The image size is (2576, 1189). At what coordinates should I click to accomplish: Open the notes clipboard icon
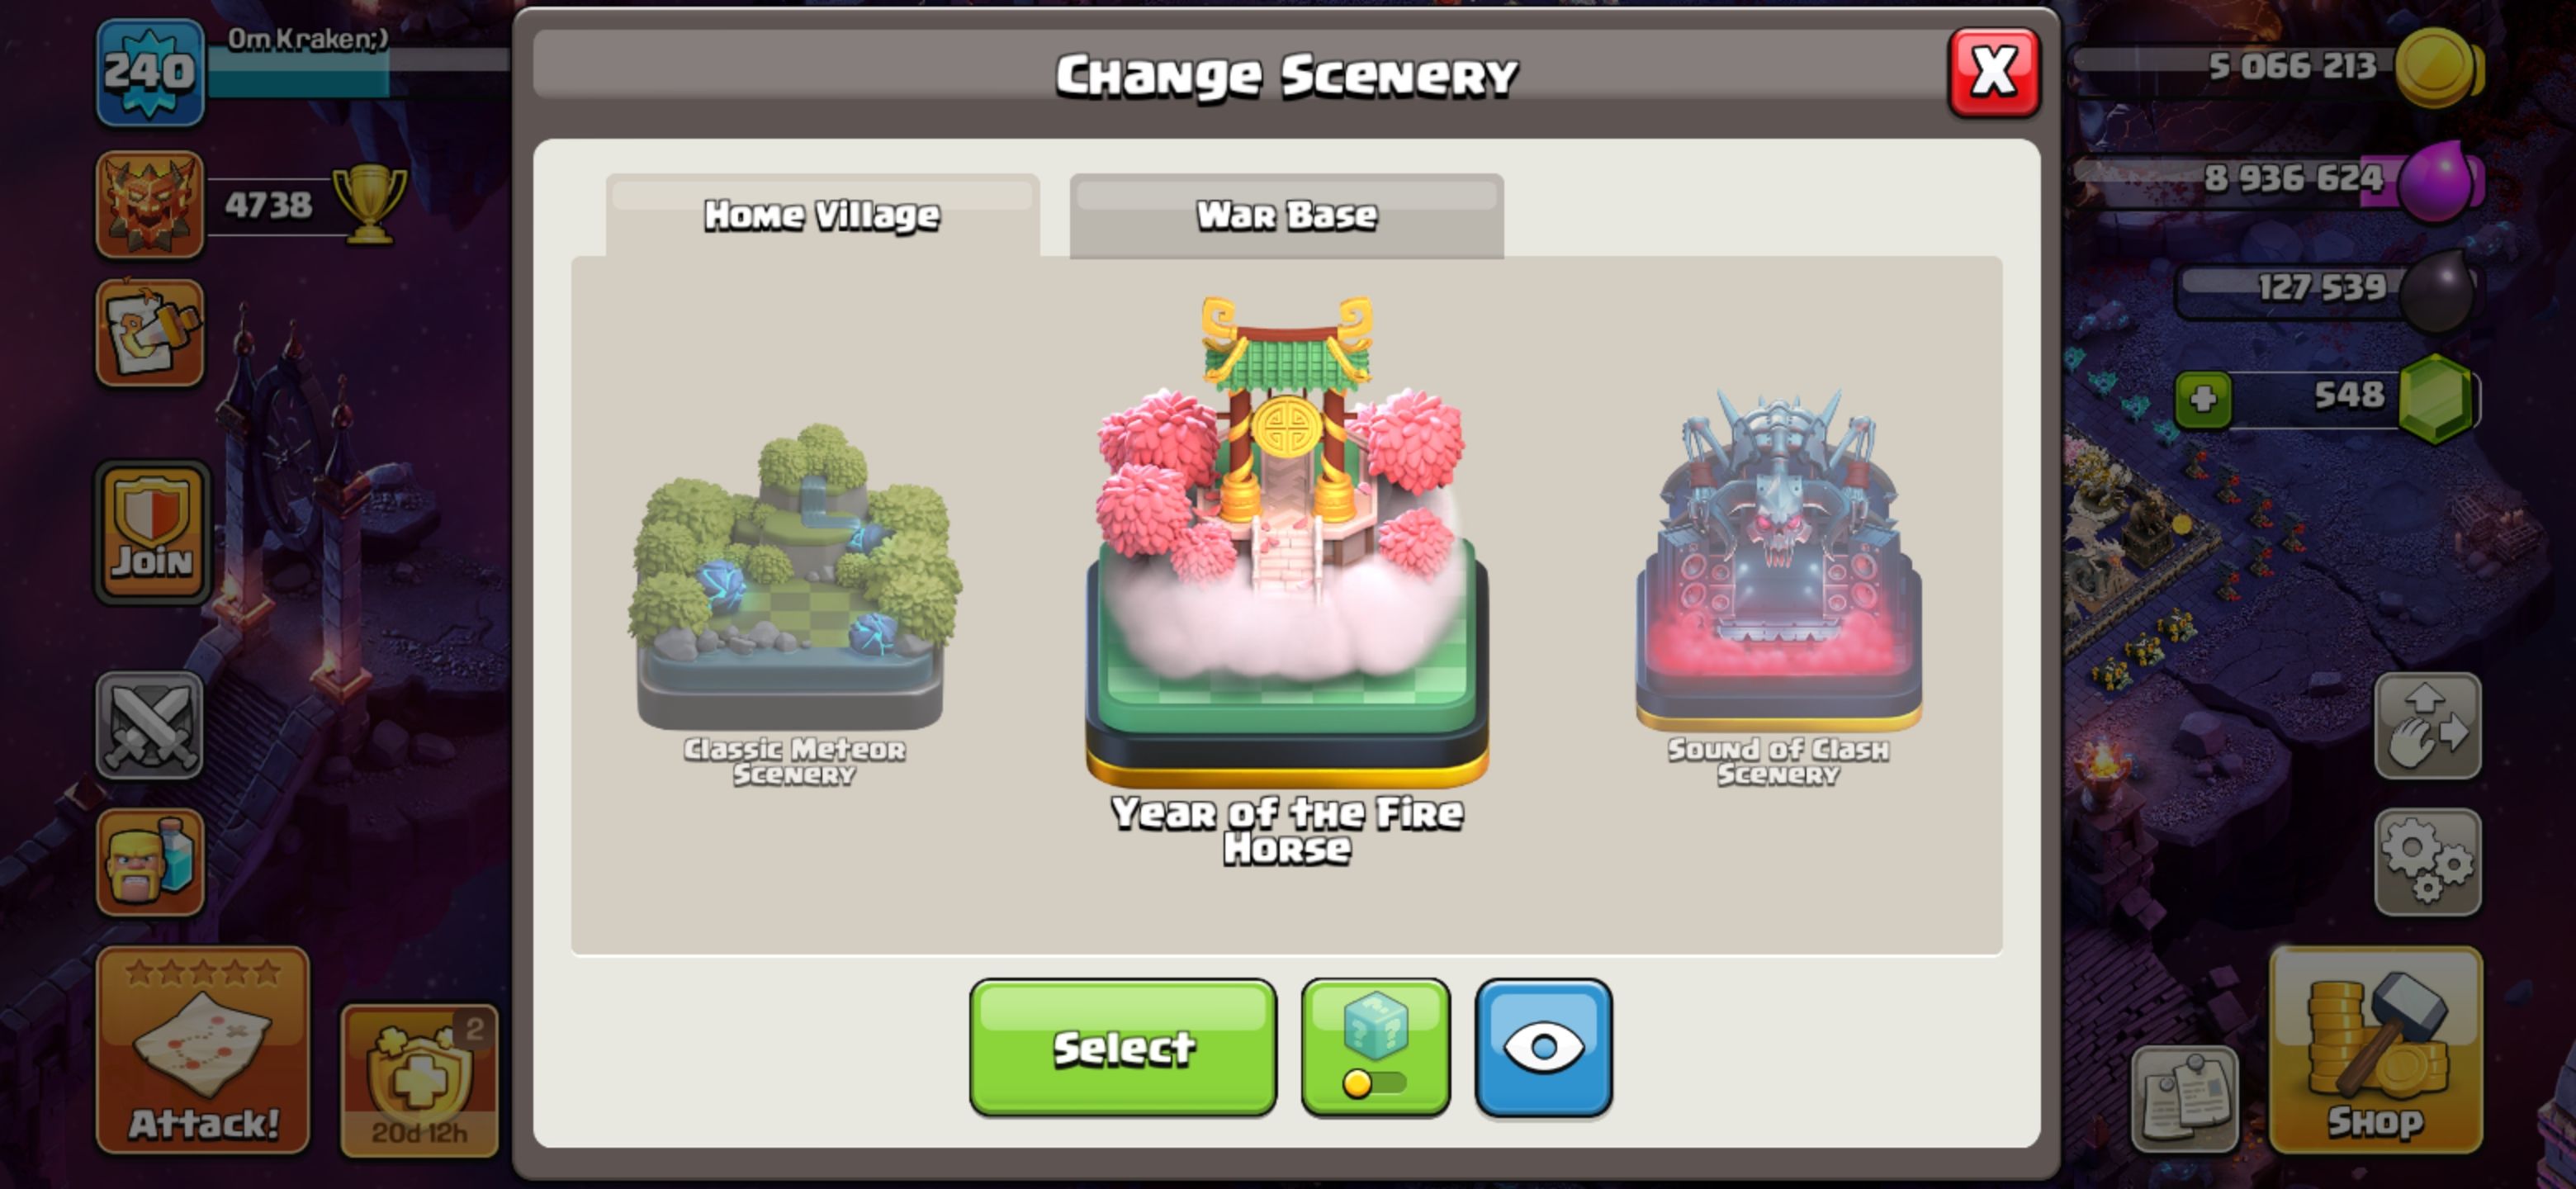coord(2185,1099)
